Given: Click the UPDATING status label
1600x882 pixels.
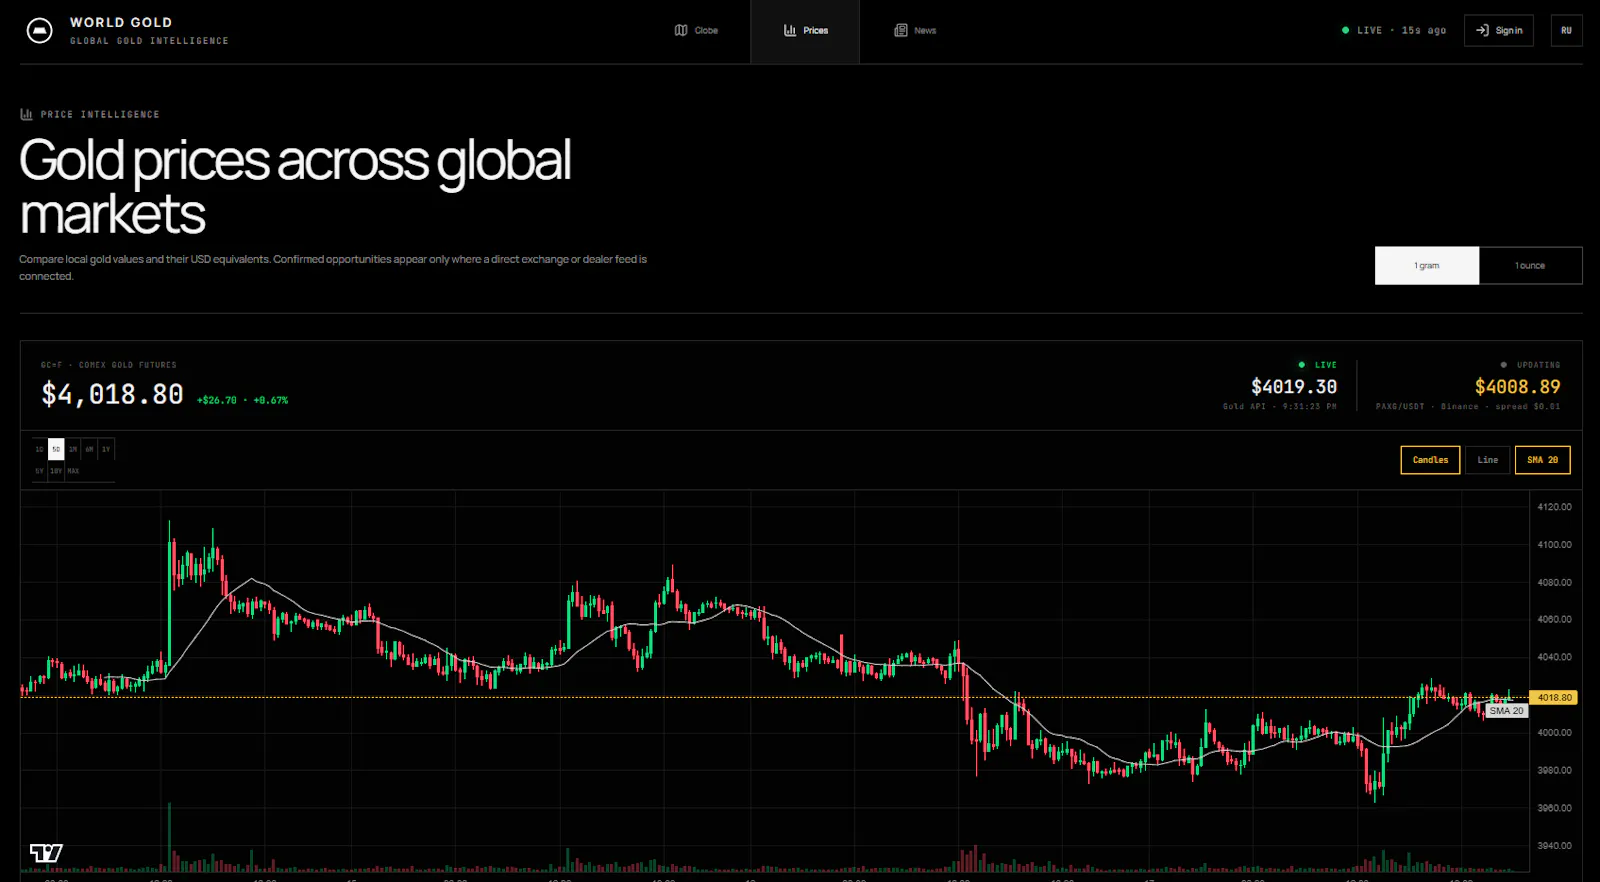Looking at the screenshot, I should 1538,365.
